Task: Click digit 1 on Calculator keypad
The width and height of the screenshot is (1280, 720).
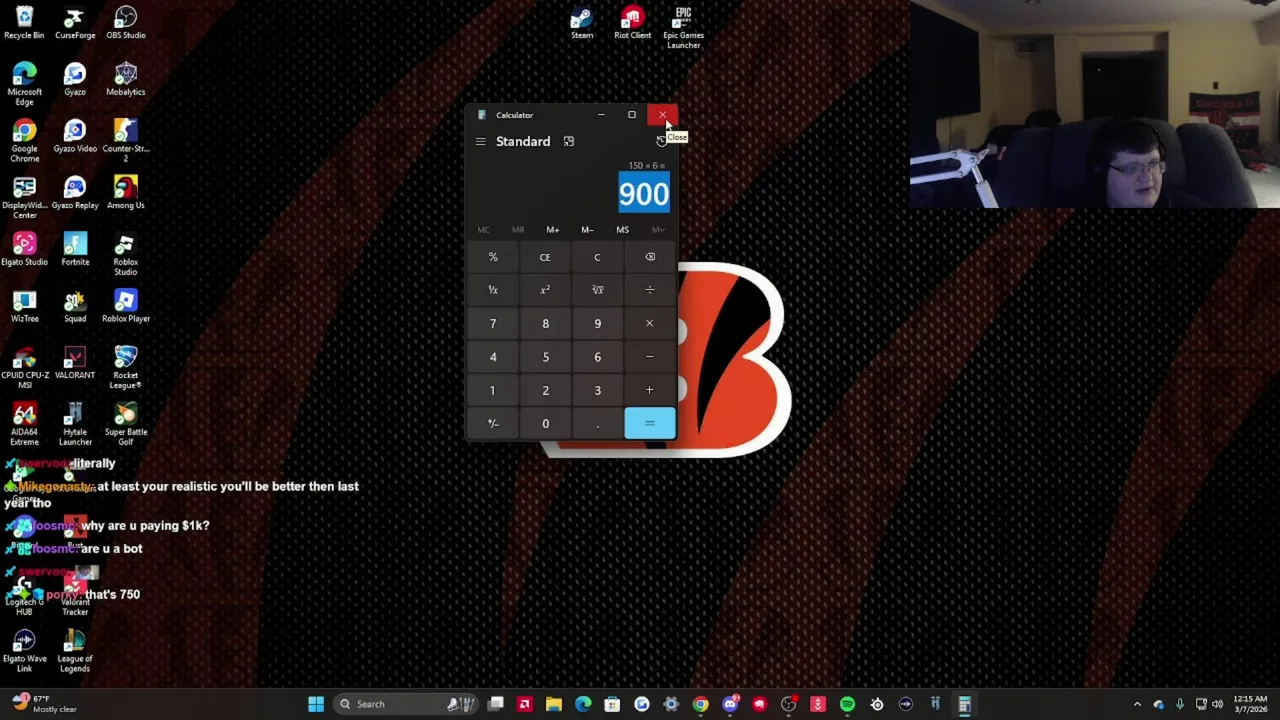Action: [x=493, y=390]
